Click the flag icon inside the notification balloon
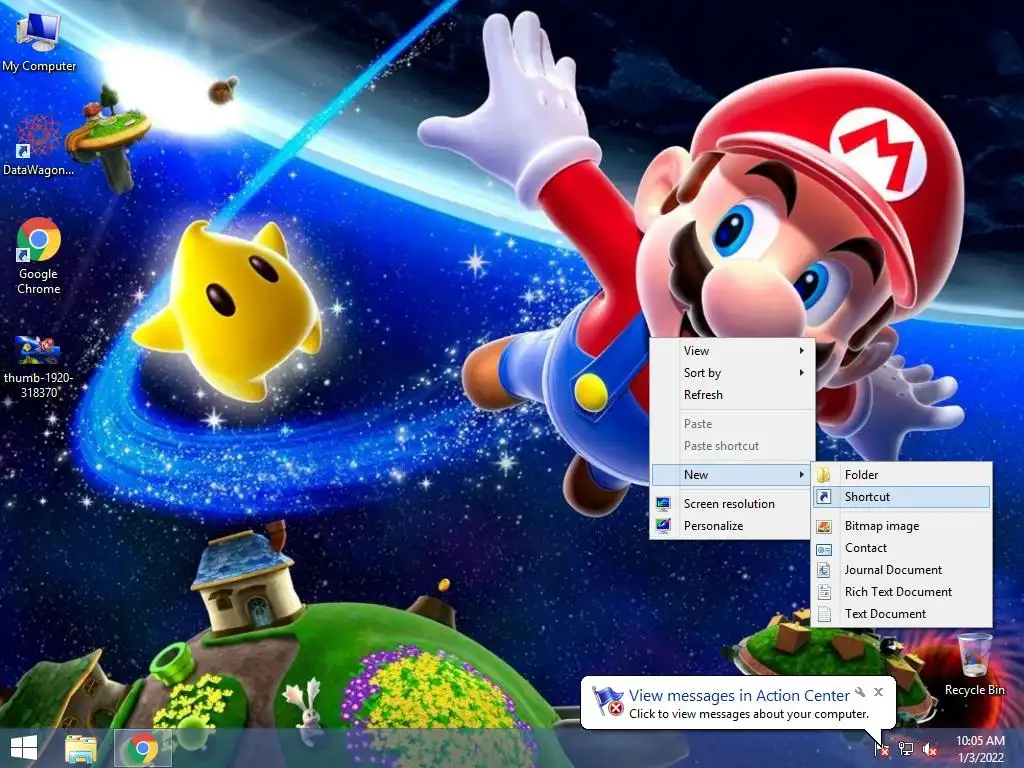The image size is (1024, 768). (607, 701)
